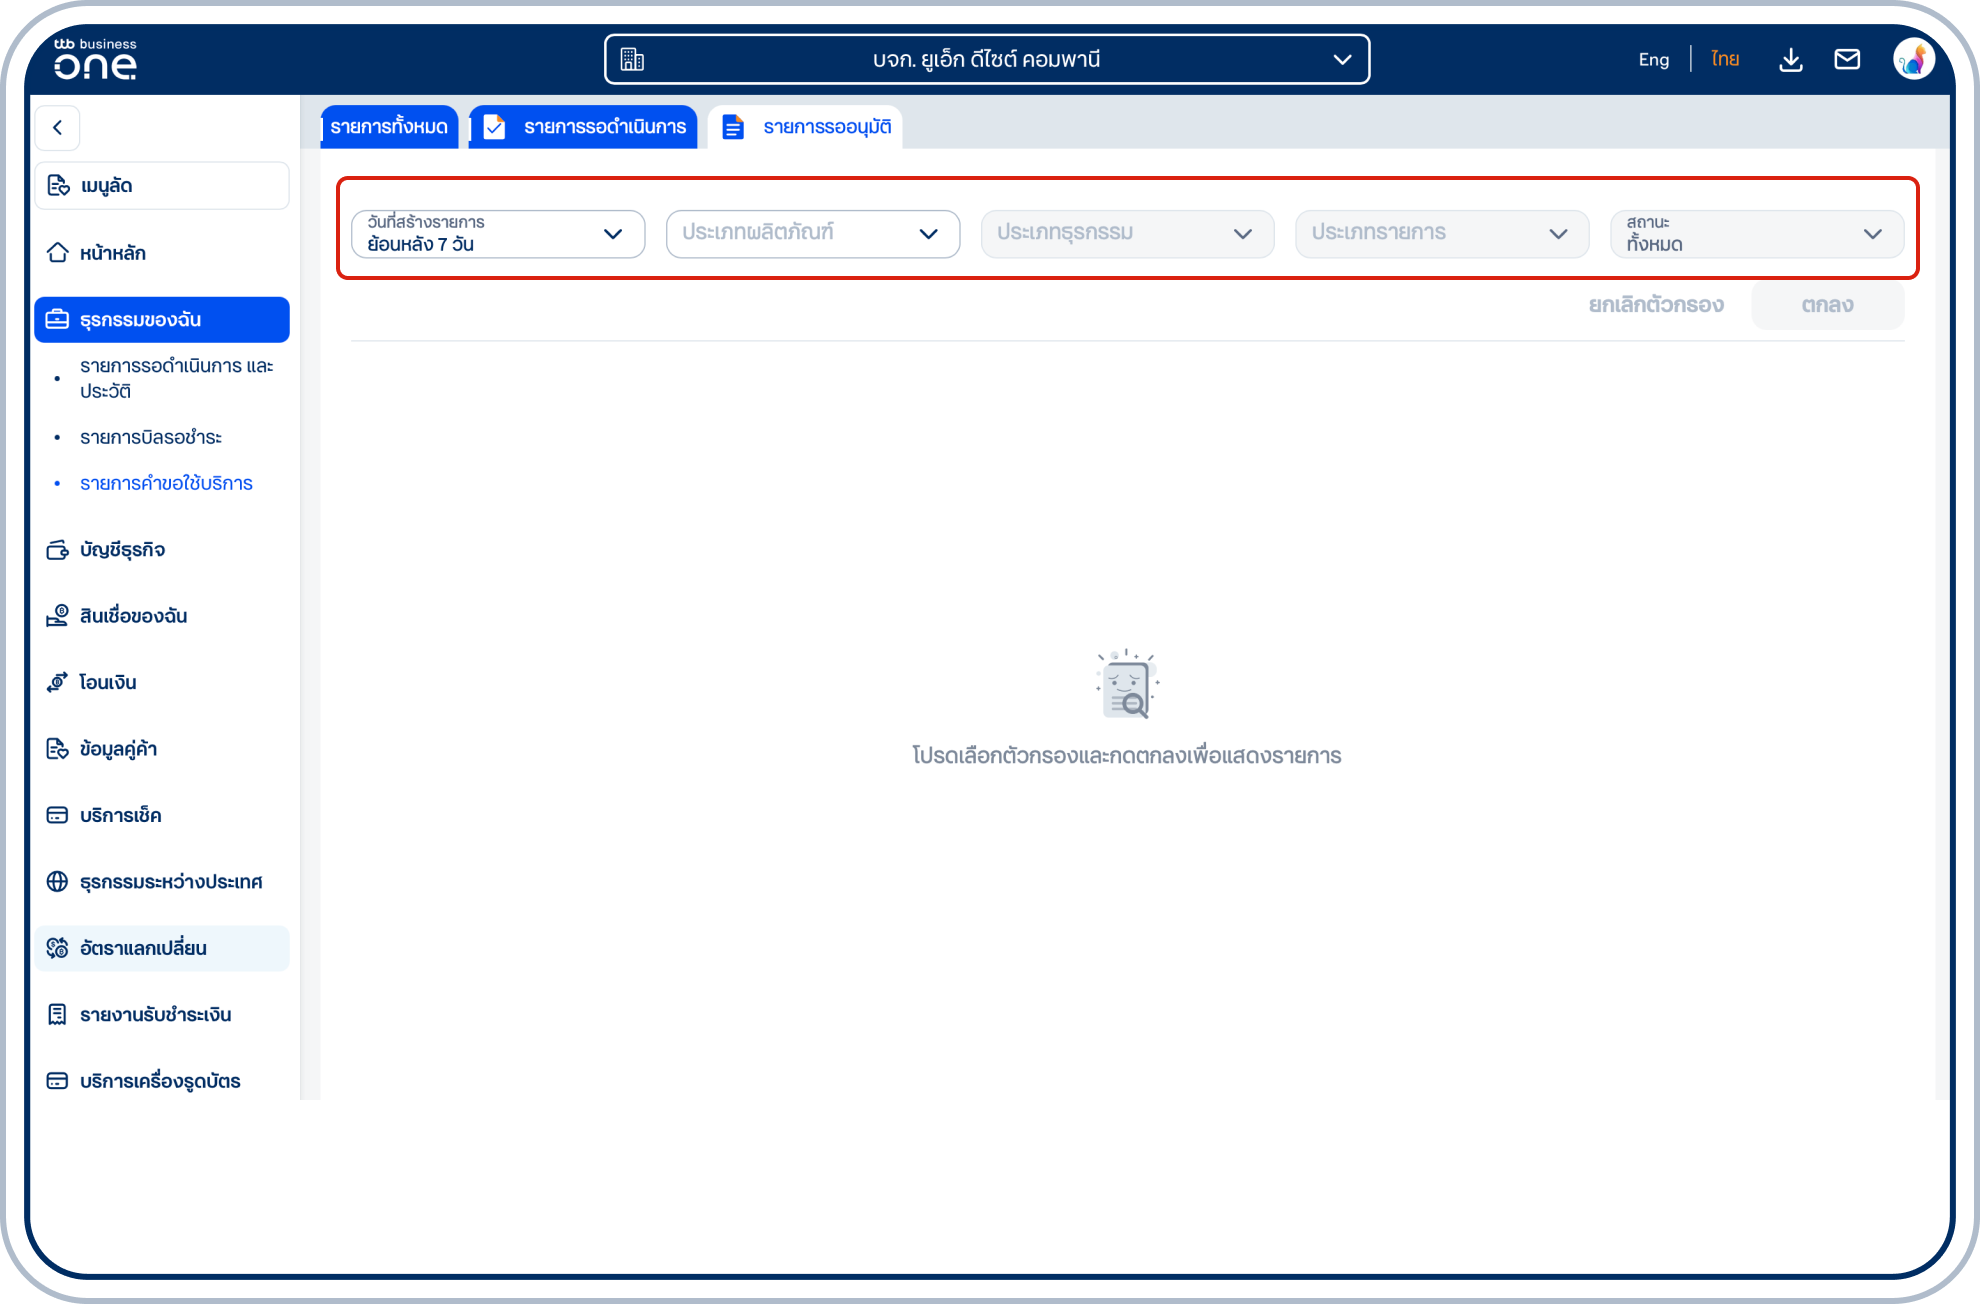Open ประเภทผลิตภัณฑ์ product type dropdown
This screenshot has width=1980, height=1304.
click(x=812, y=234)
